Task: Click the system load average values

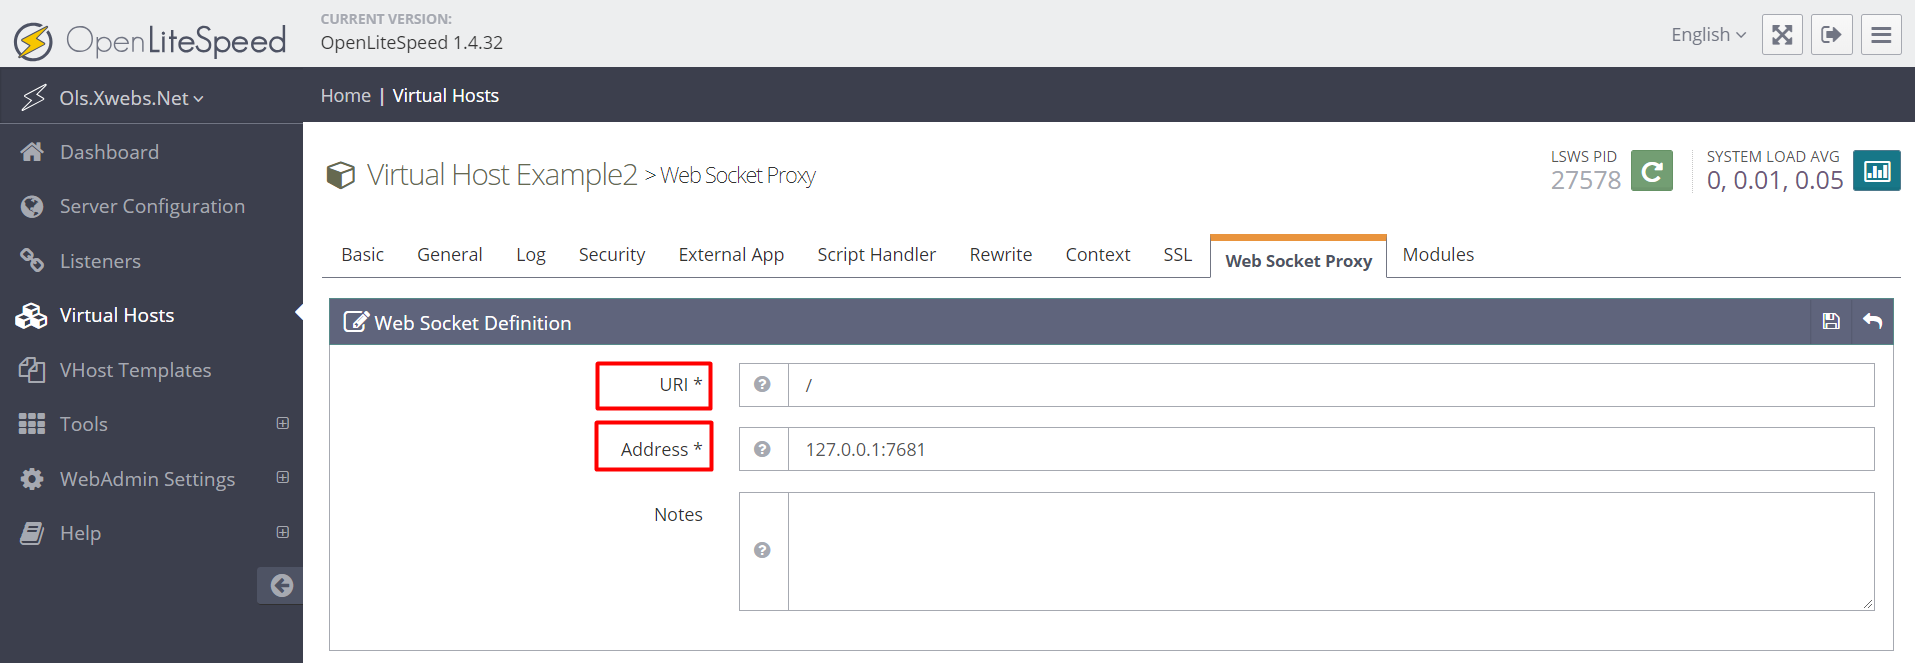Action: click(1775, 180)
